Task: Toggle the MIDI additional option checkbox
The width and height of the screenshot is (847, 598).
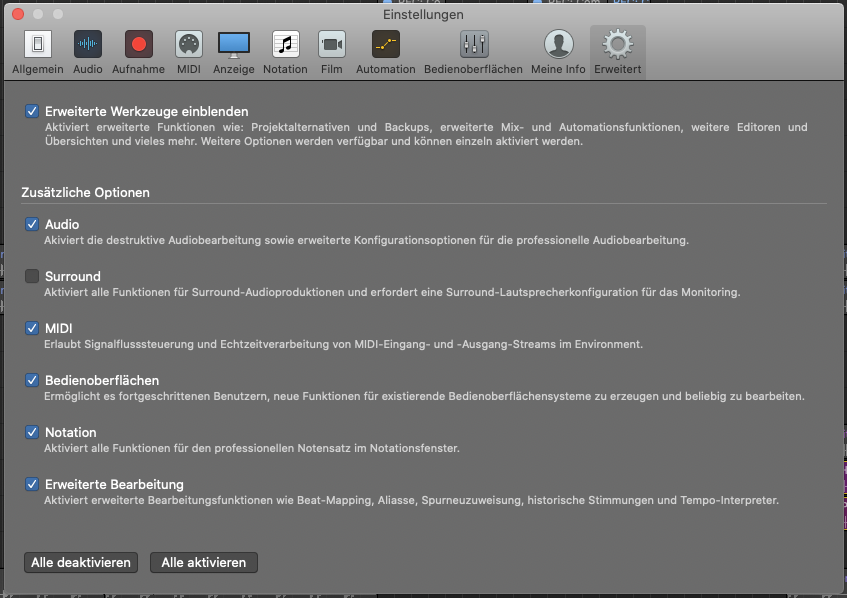Action: tap(32, 328)
